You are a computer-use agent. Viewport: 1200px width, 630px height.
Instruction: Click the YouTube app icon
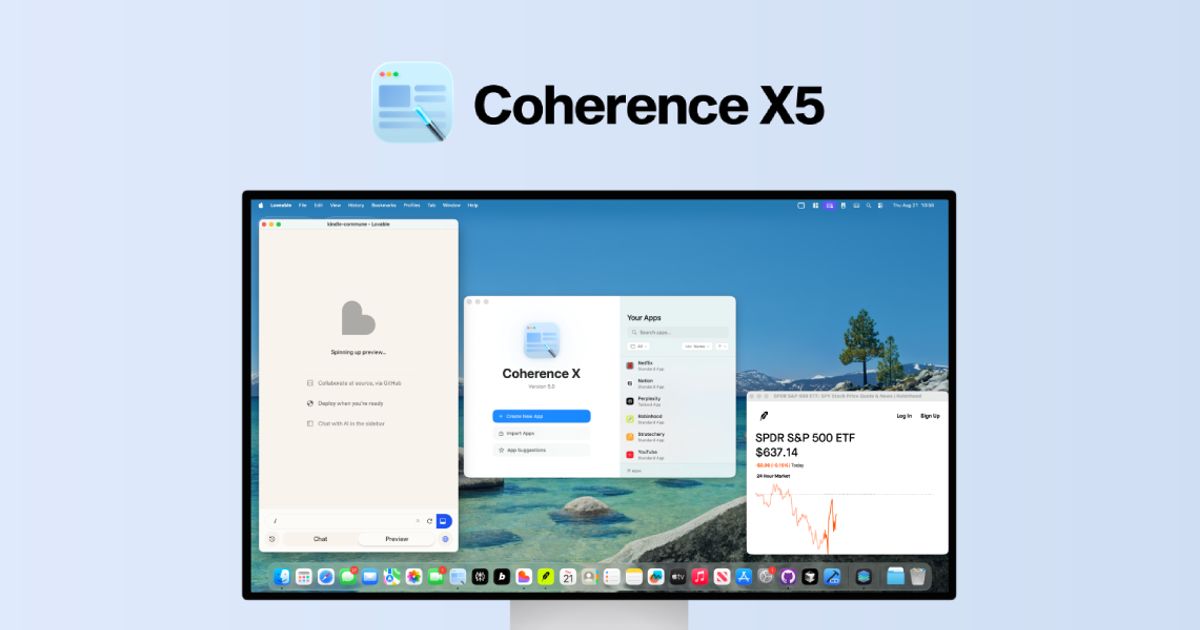click(x=630, y=454)
